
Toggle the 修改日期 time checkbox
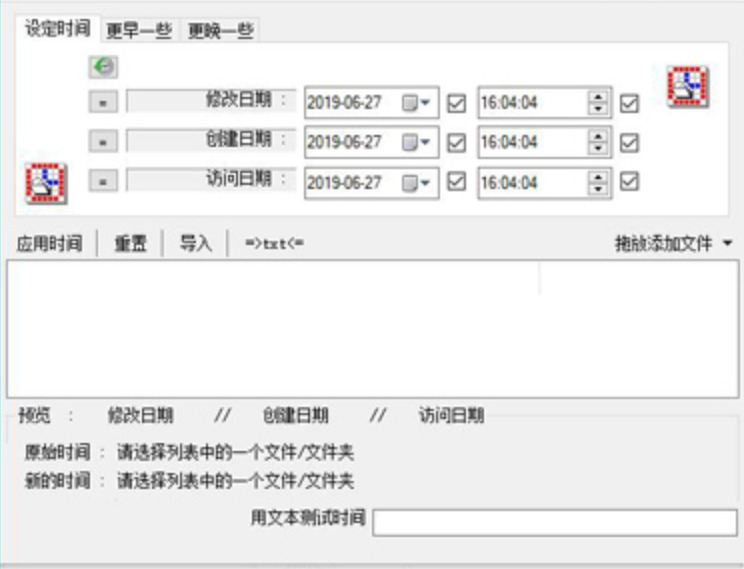pyautogui.click(x=629, y=103)
